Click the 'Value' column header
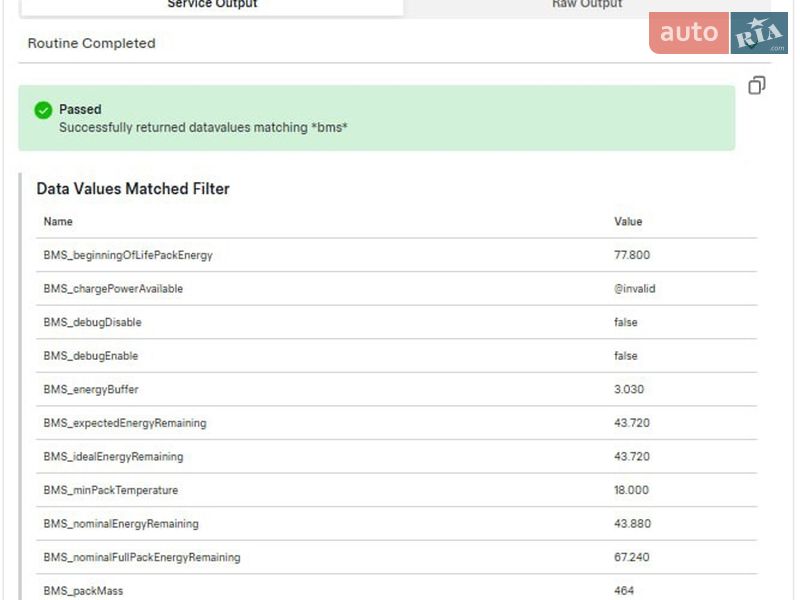This screenshot has height=600, width=800. coord(628,221)
